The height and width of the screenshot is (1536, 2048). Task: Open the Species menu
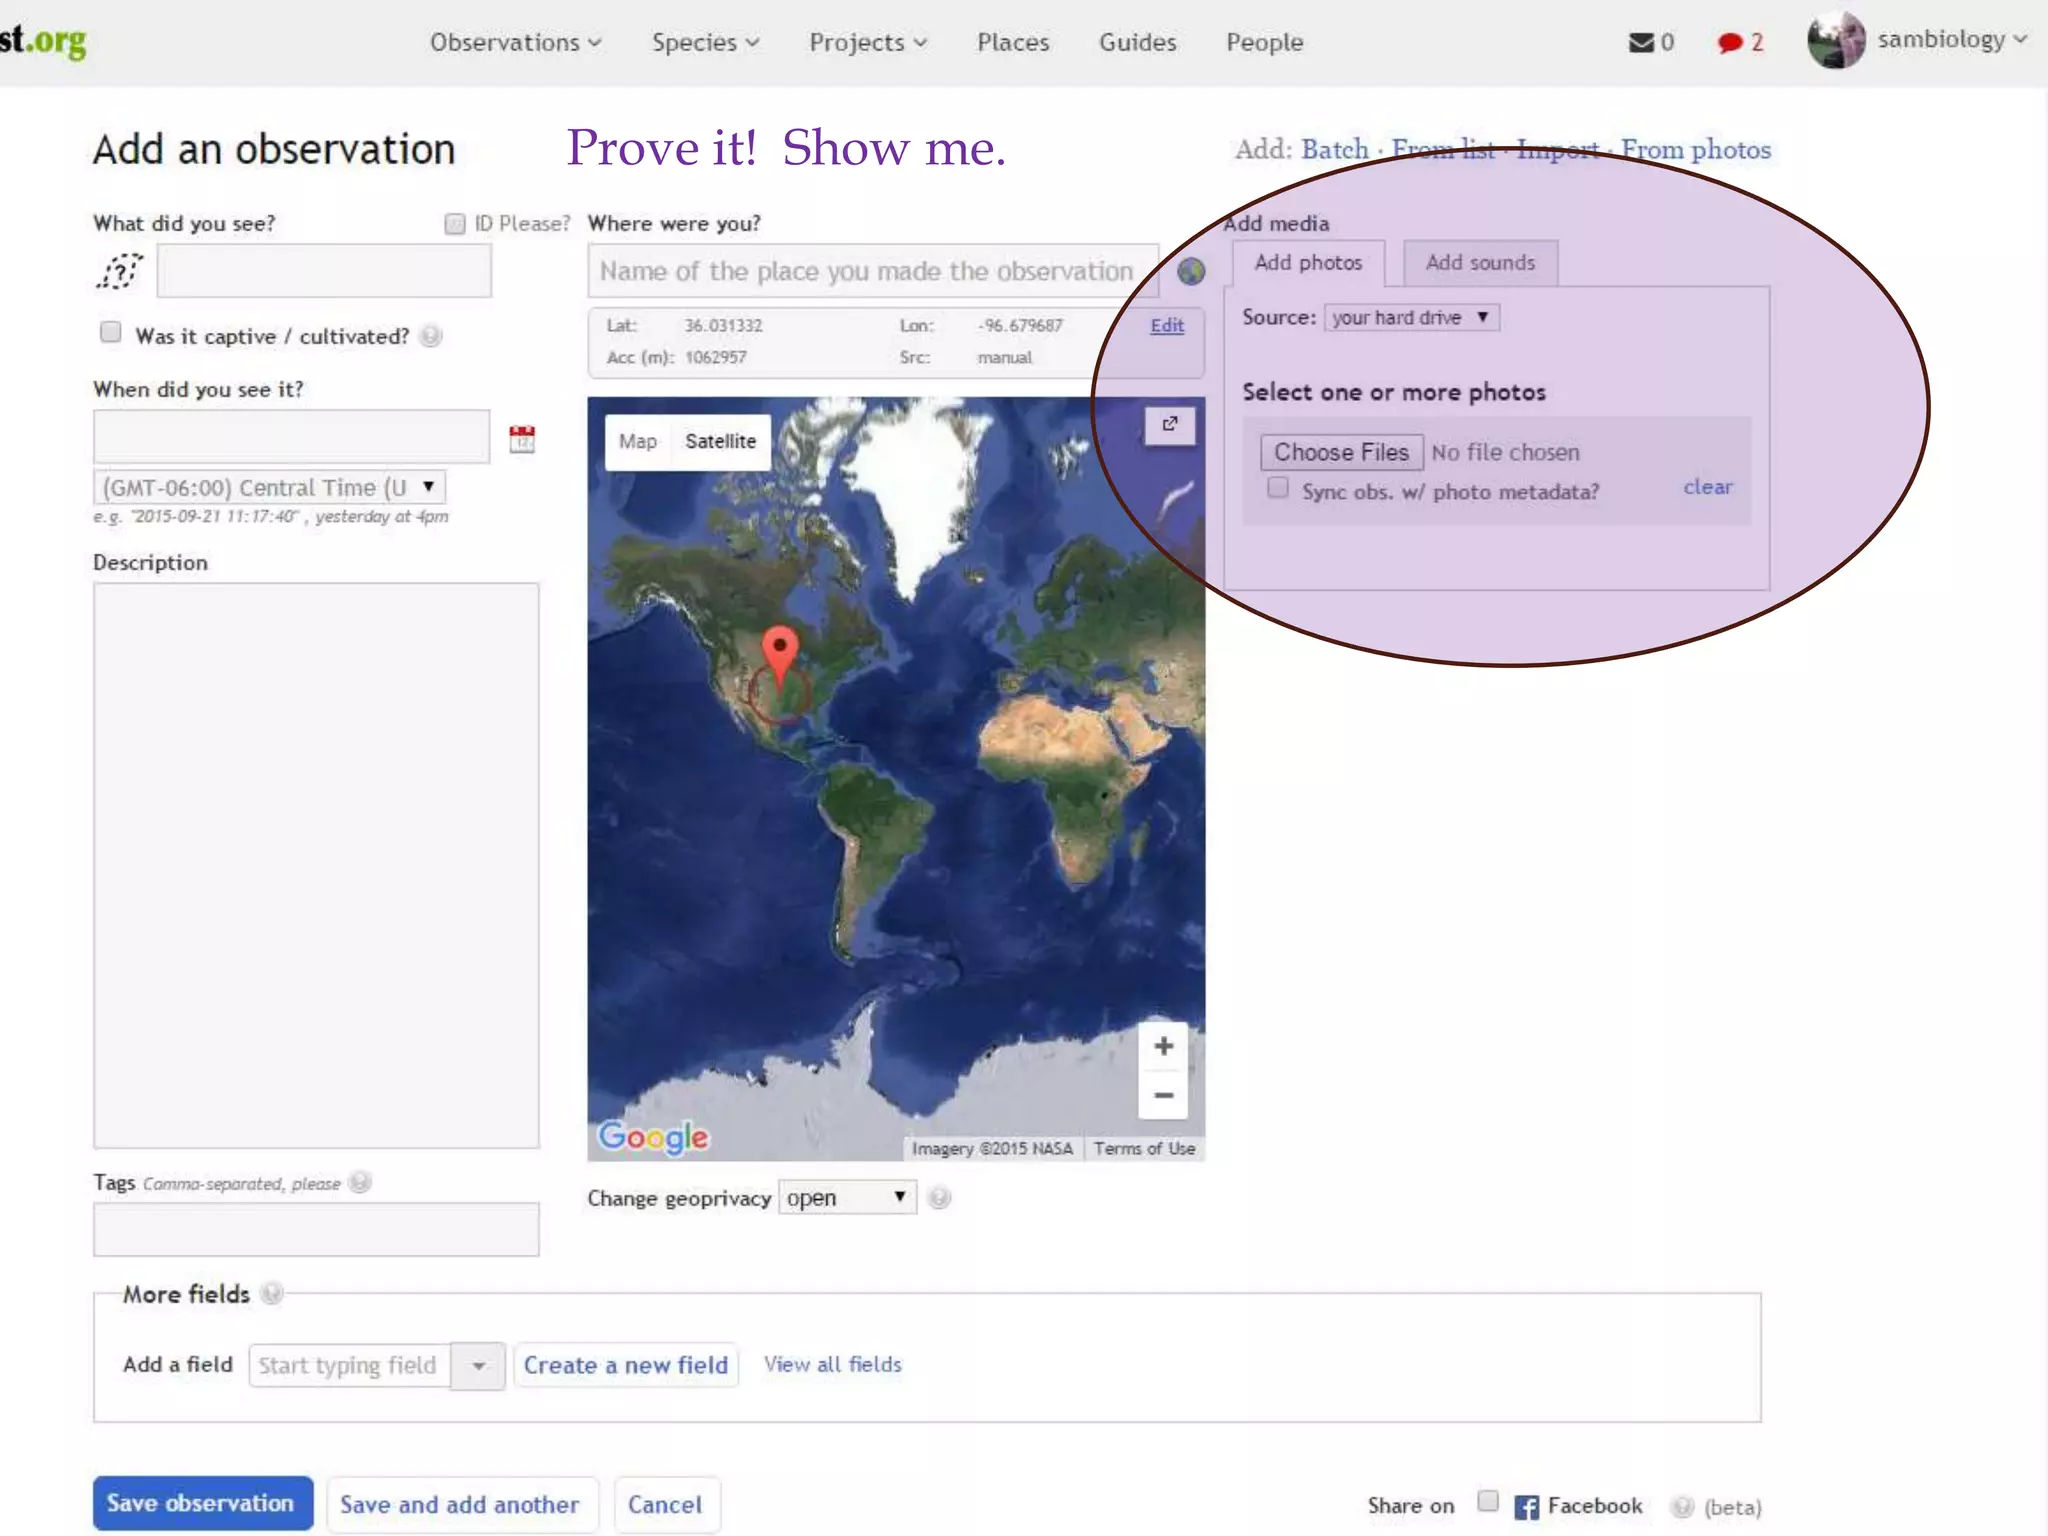pos(705,42)
